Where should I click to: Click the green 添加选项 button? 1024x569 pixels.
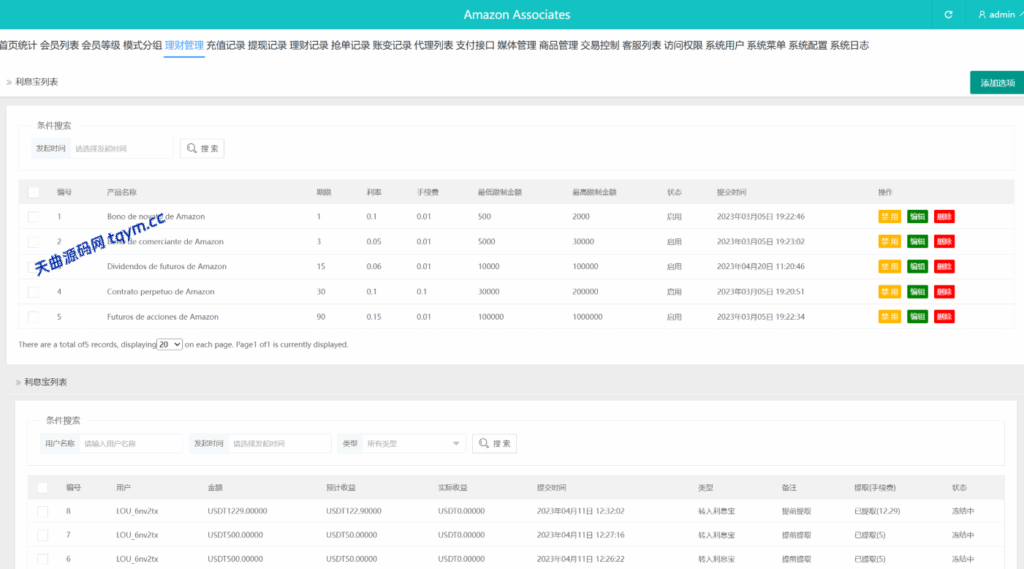(x=997, y=83)
